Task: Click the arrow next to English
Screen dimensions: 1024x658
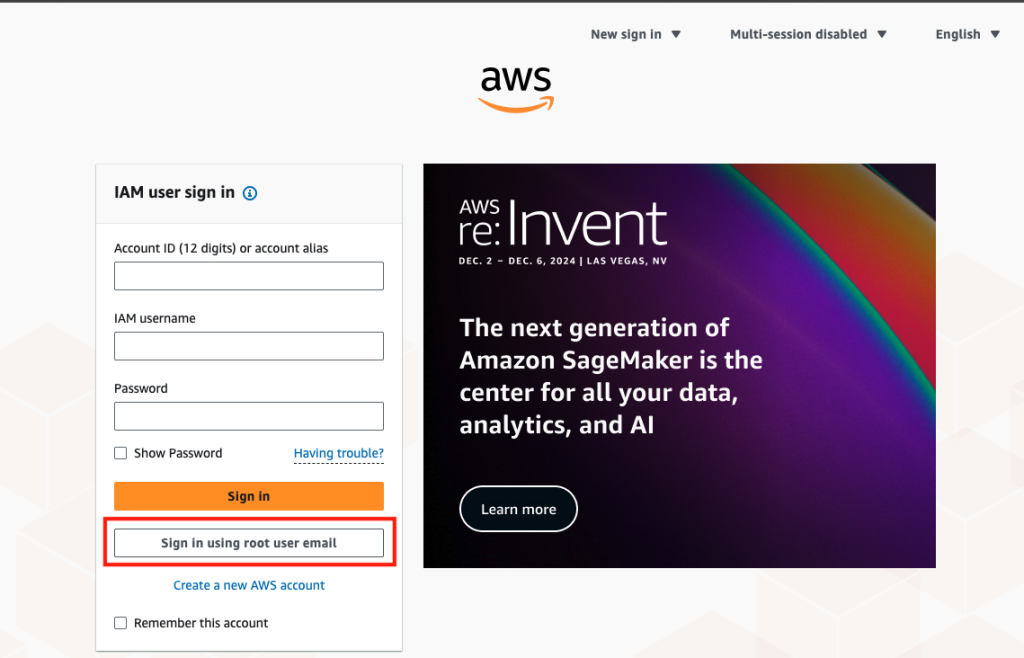Action: click(x=995, y=35)
